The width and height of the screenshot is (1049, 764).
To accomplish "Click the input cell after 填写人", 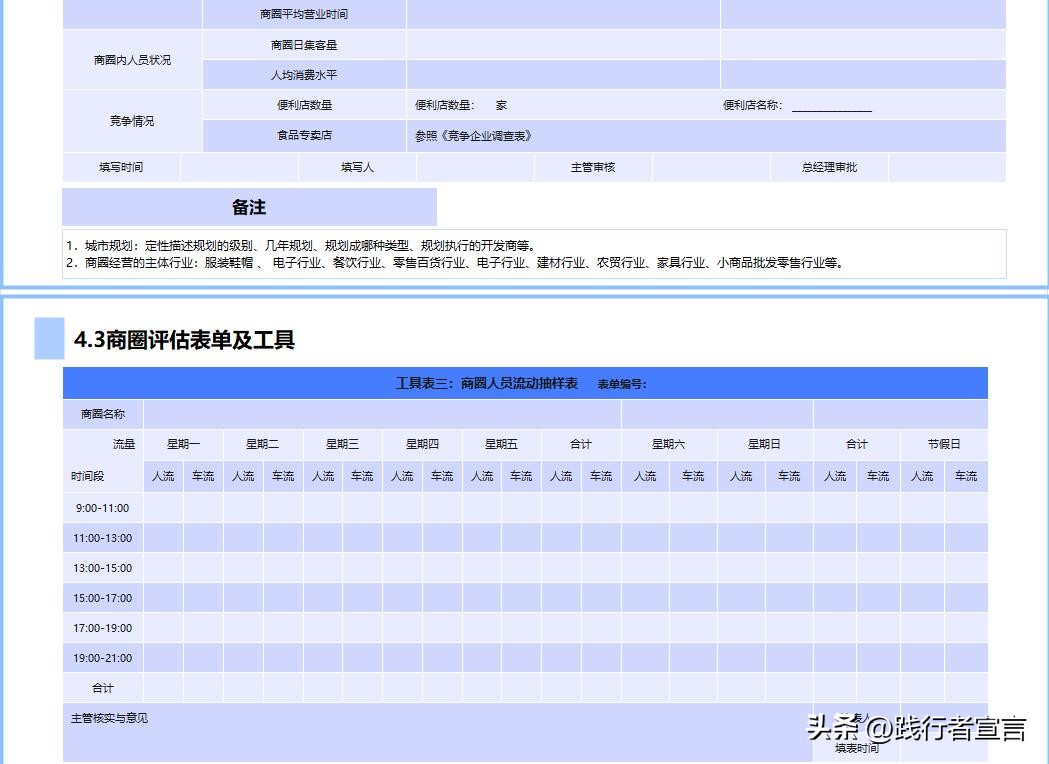I will tap(475, 167).
